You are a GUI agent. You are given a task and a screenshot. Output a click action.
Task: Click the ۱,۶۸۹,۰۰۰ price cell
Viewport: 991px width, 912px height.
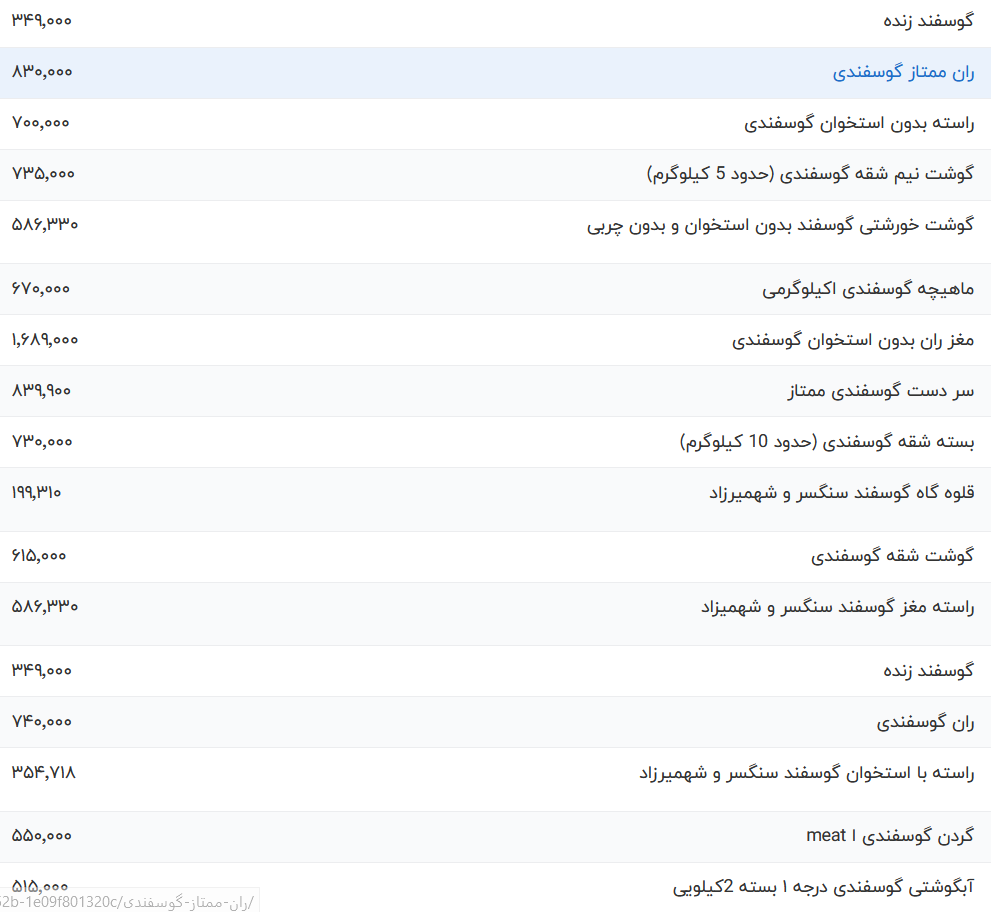(x=45, y=340)
